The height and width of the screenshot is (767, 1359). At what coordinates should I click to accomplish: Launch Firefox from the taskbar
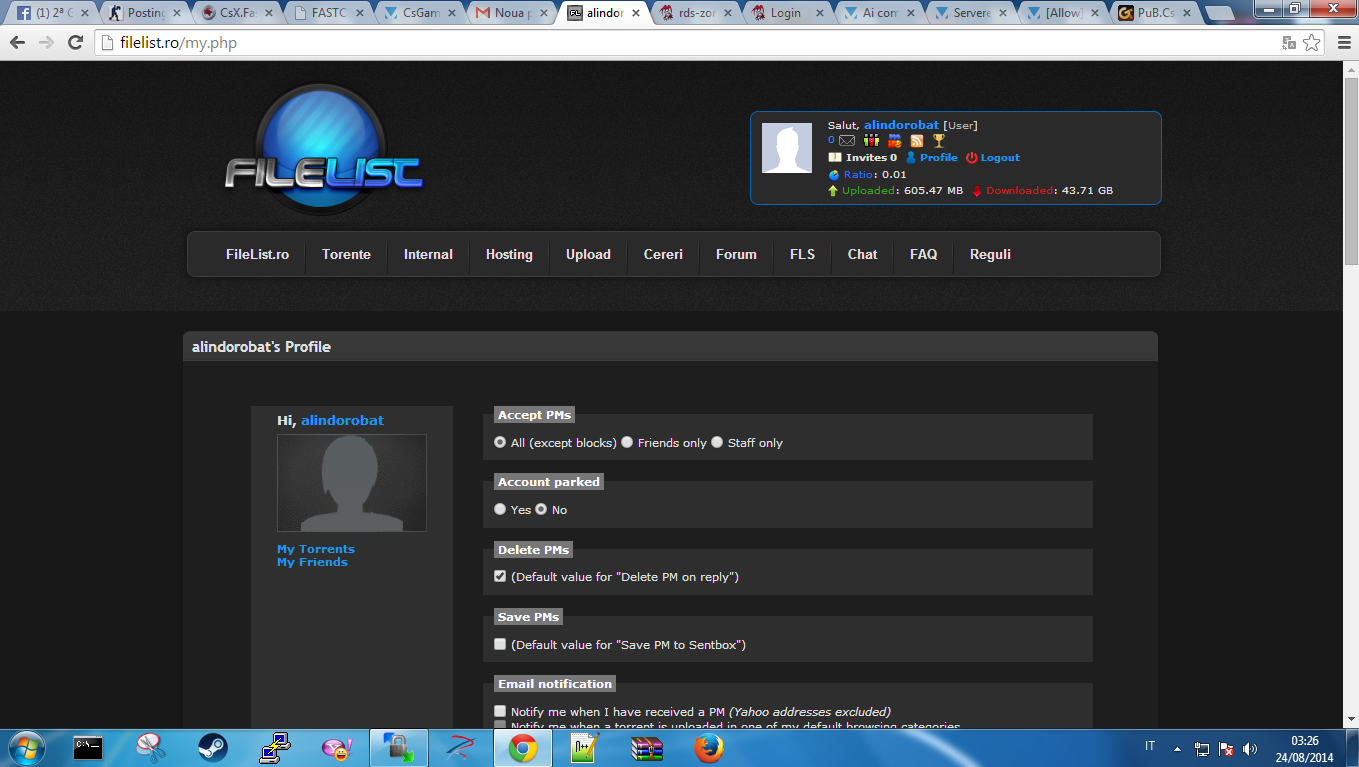click(708, 748)
